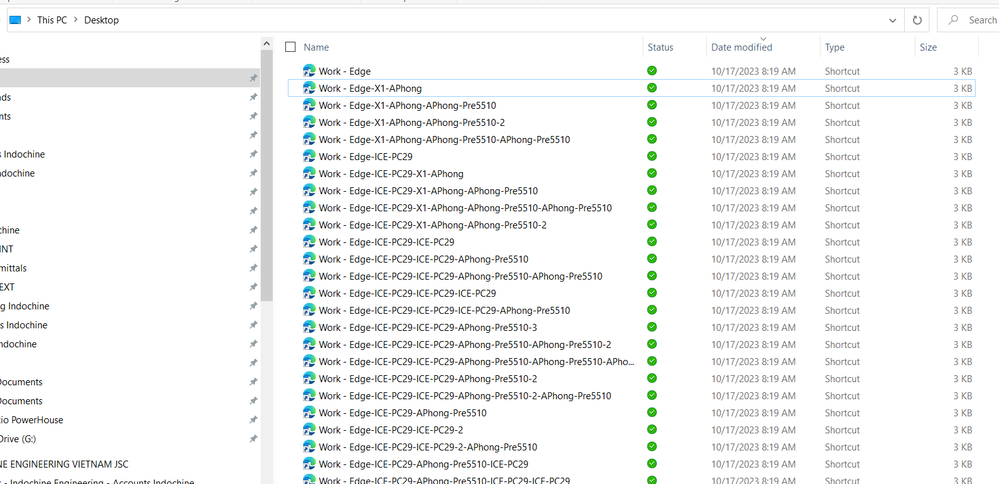
Task: Click the "Desktop" breadcrumb segment
Action: pyautogui.click(x=101, y=20)
